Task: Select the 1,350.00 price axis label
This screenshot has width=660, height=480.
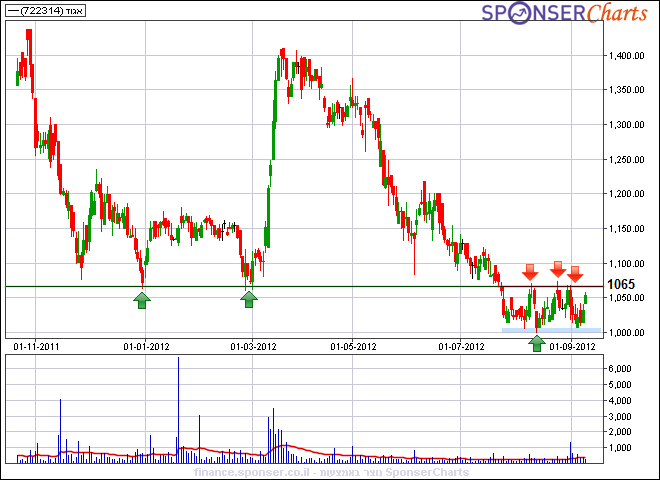Action: tap(626, 90)
